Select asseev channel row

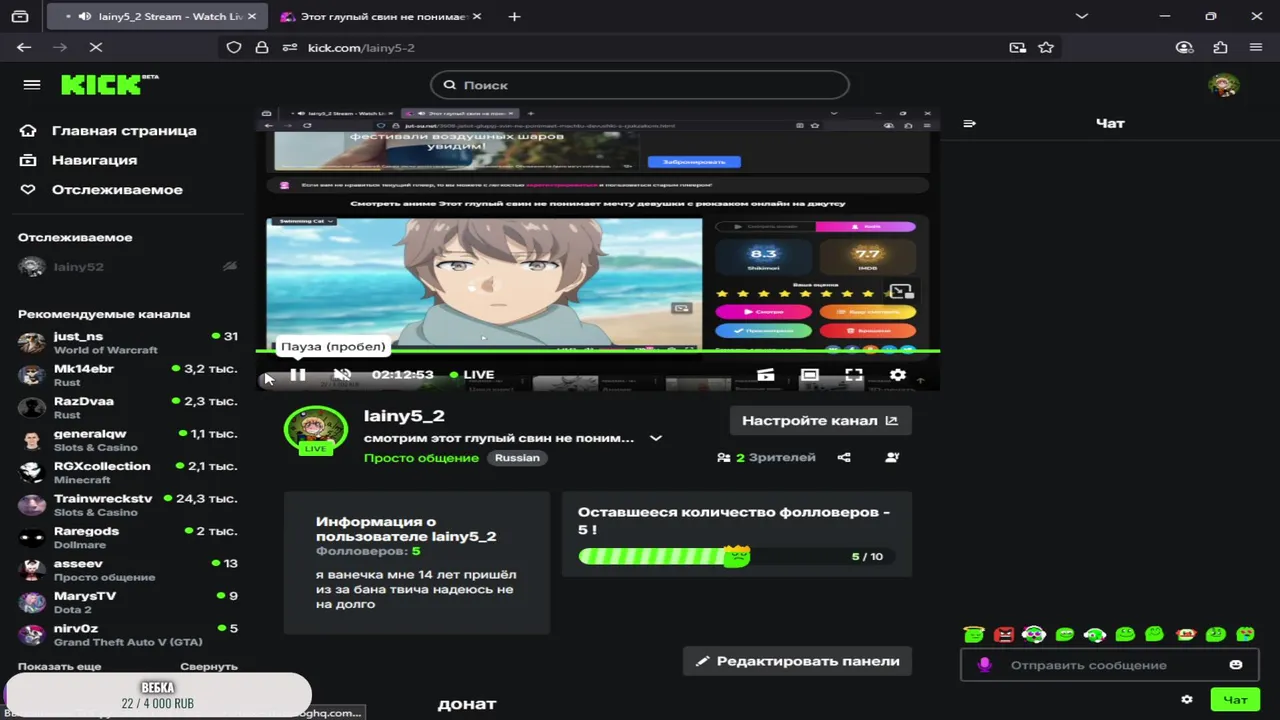[128, 570]
